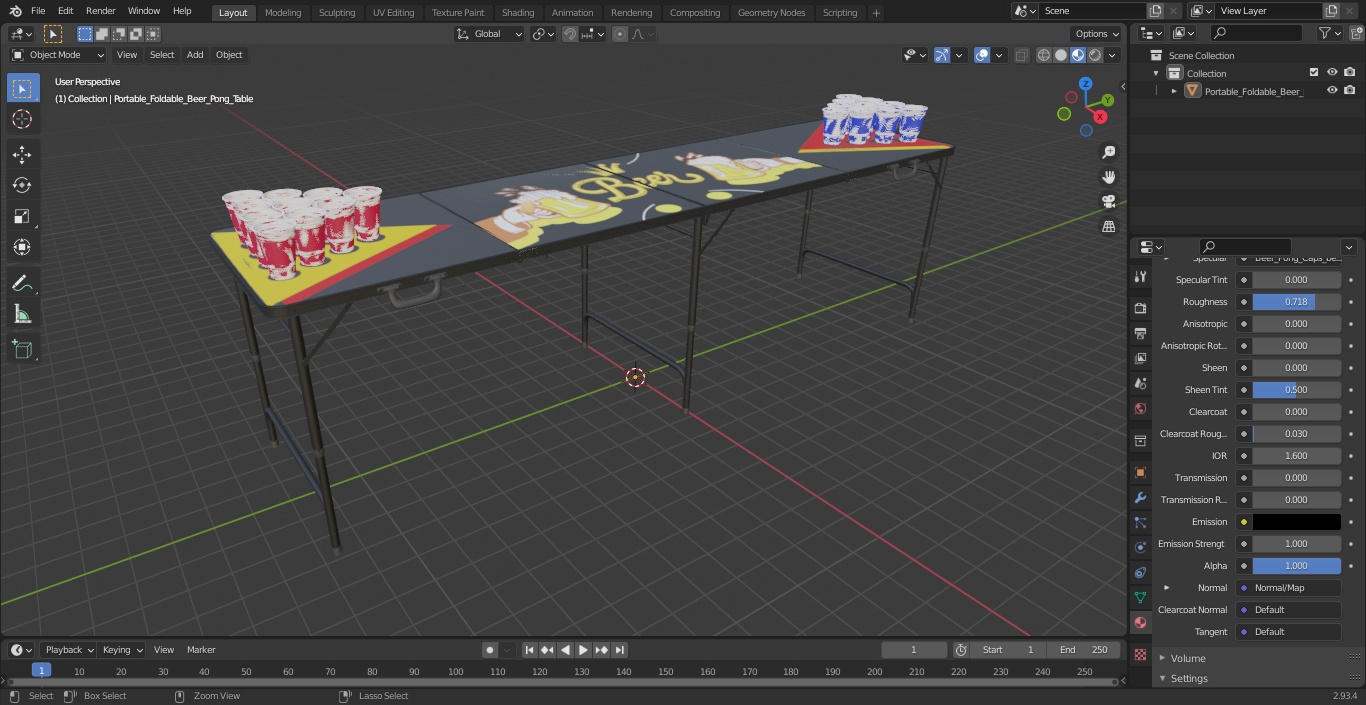The image size is (1366, 705).
Task: Toggle X-ray display mode
Action: pyautogui.click(x=1021, y=55)
